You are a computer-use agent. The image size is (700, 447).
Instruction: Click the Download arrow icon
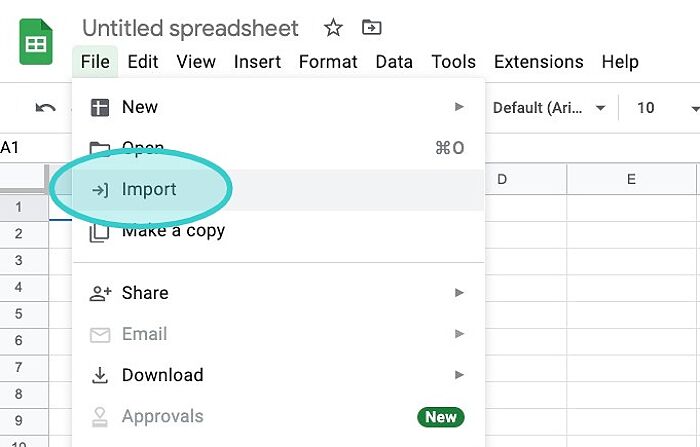click(x=100, y=375)
